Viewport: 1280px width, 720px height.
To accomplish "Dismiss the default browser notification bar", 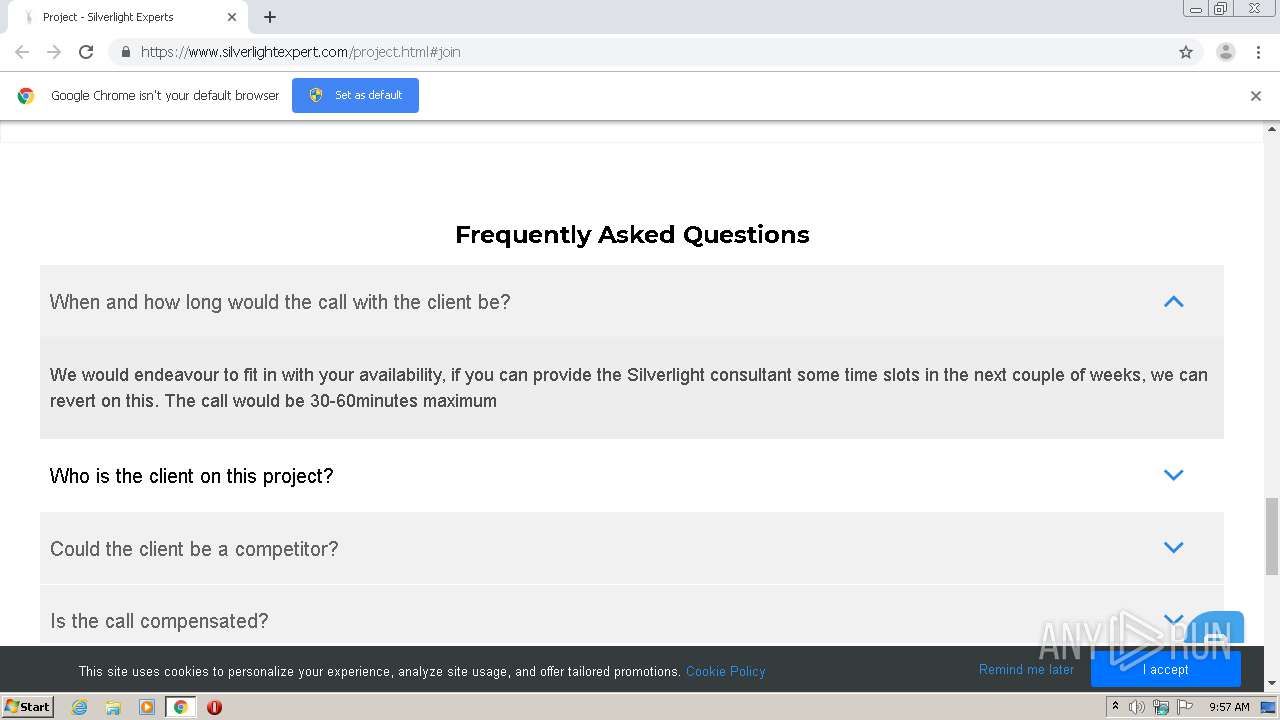I will 1255,96.
